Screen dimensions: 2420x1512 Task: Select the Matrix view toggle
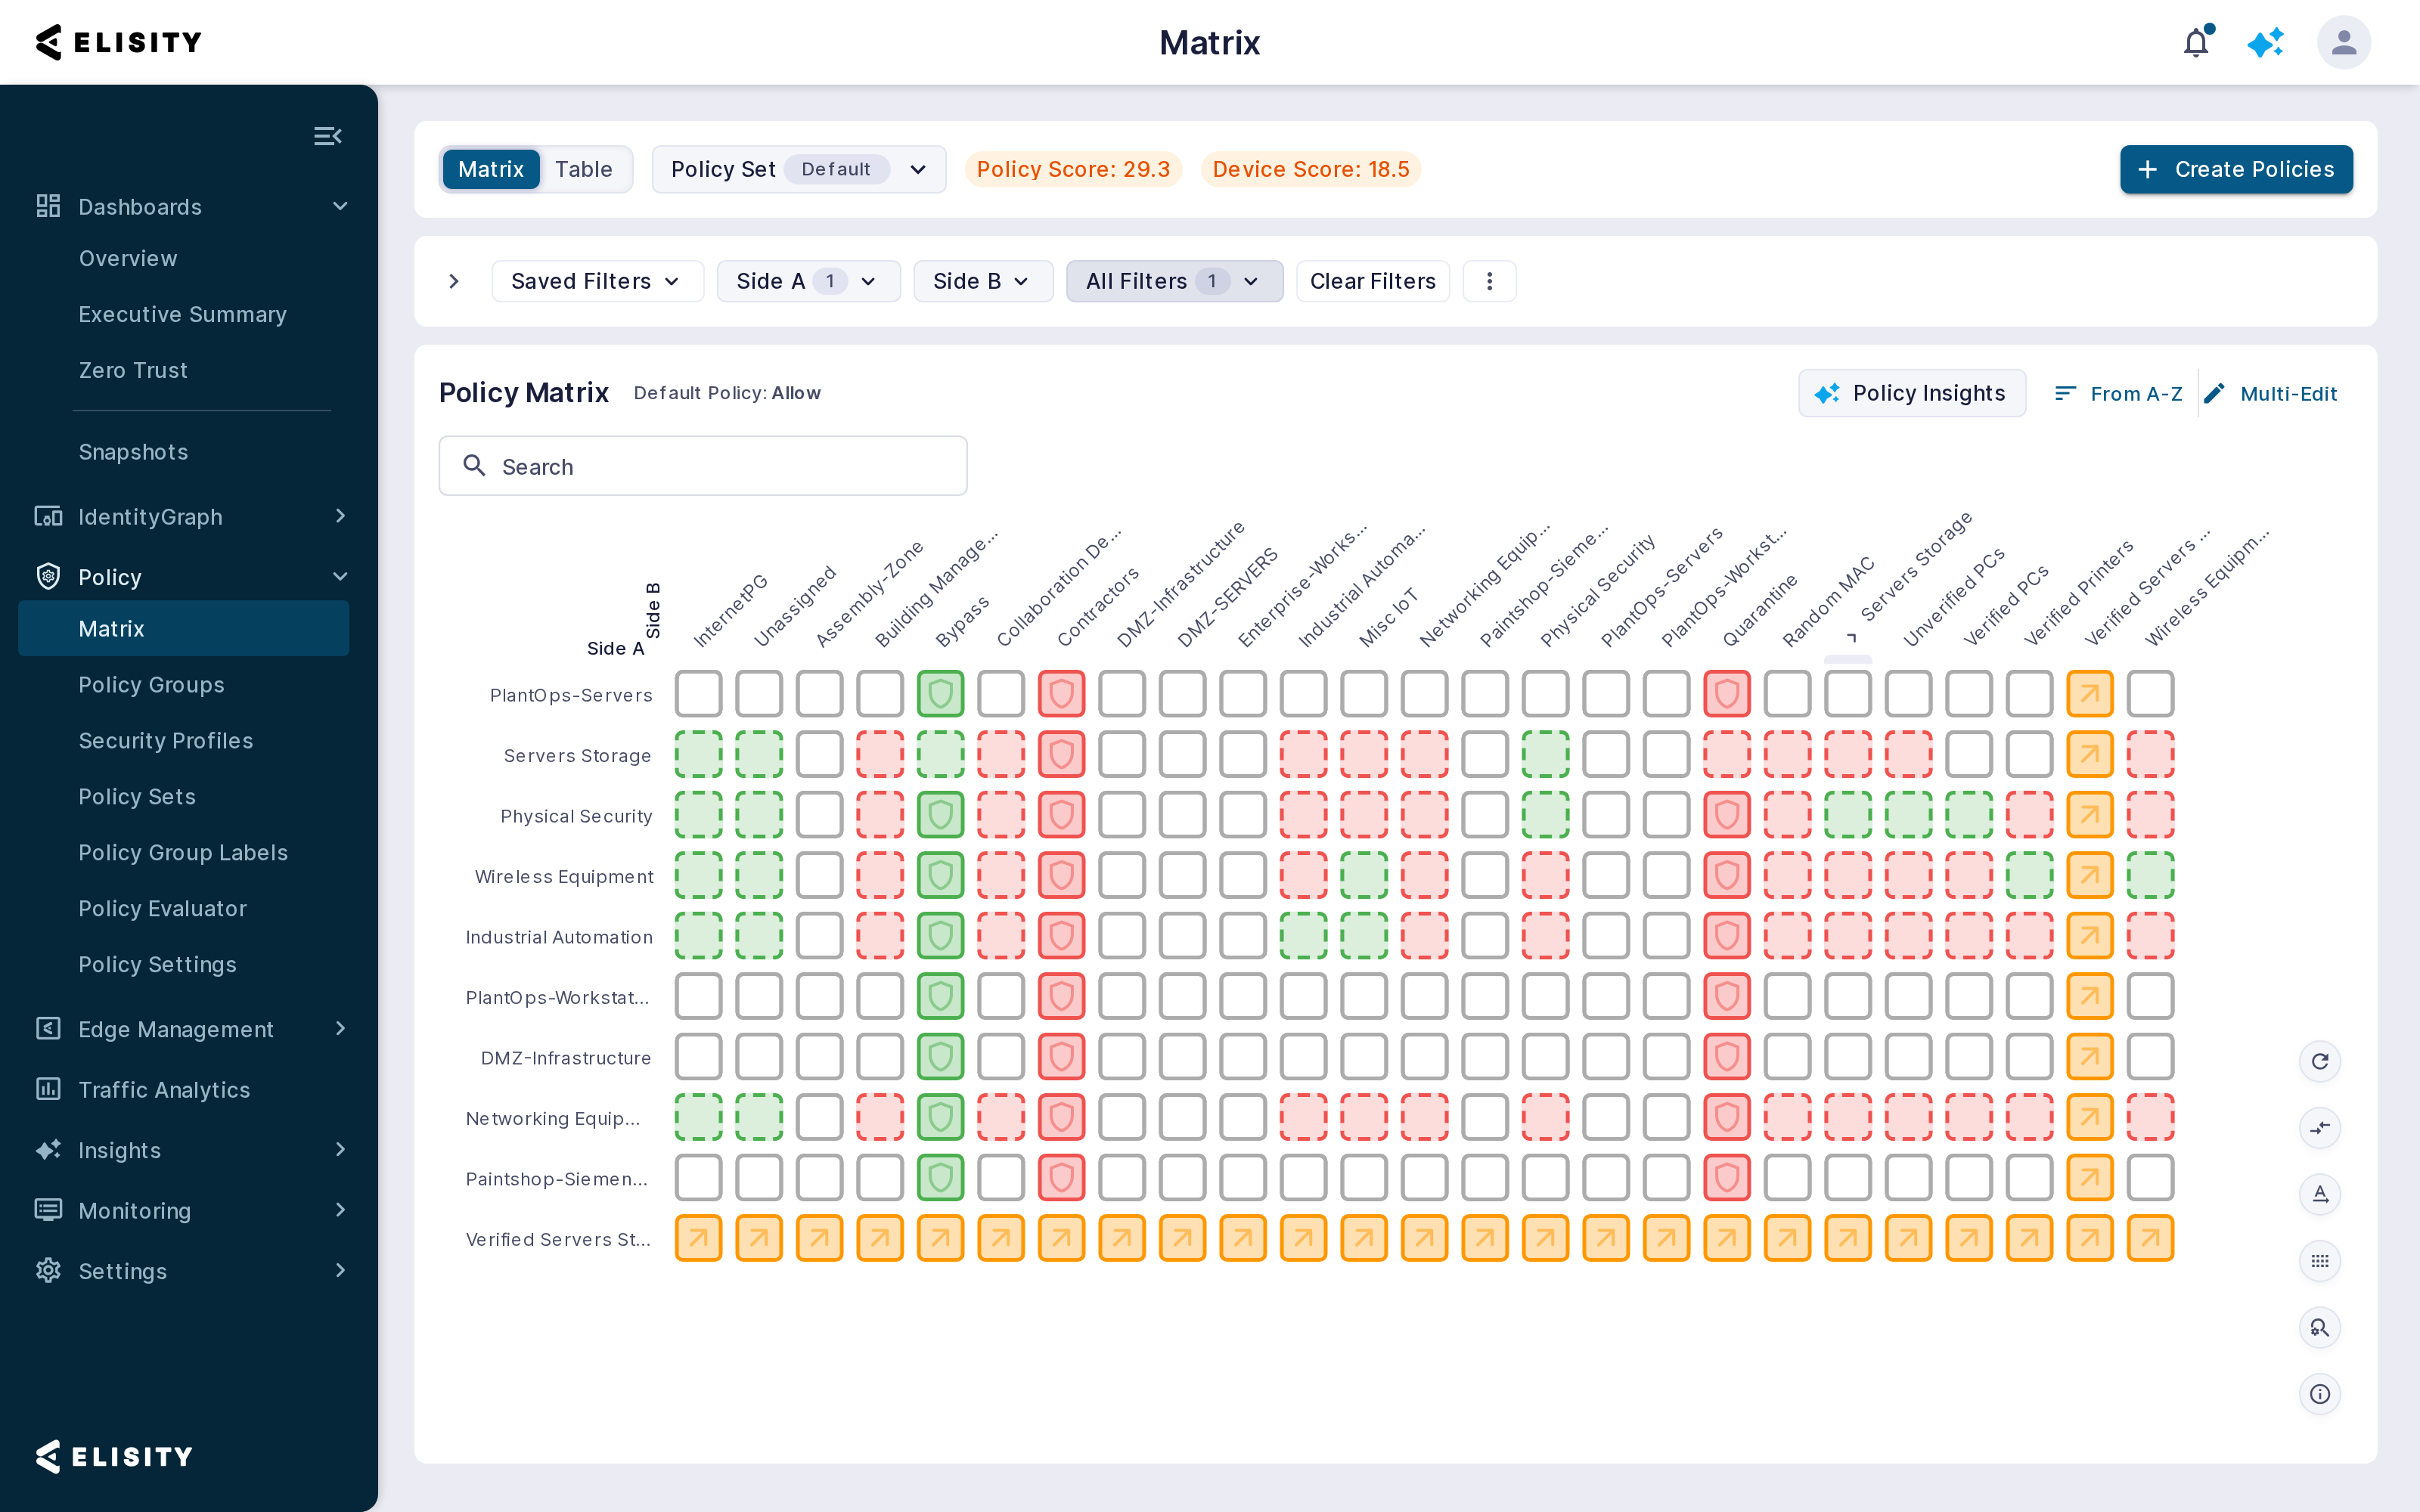(x=490, y=169)
